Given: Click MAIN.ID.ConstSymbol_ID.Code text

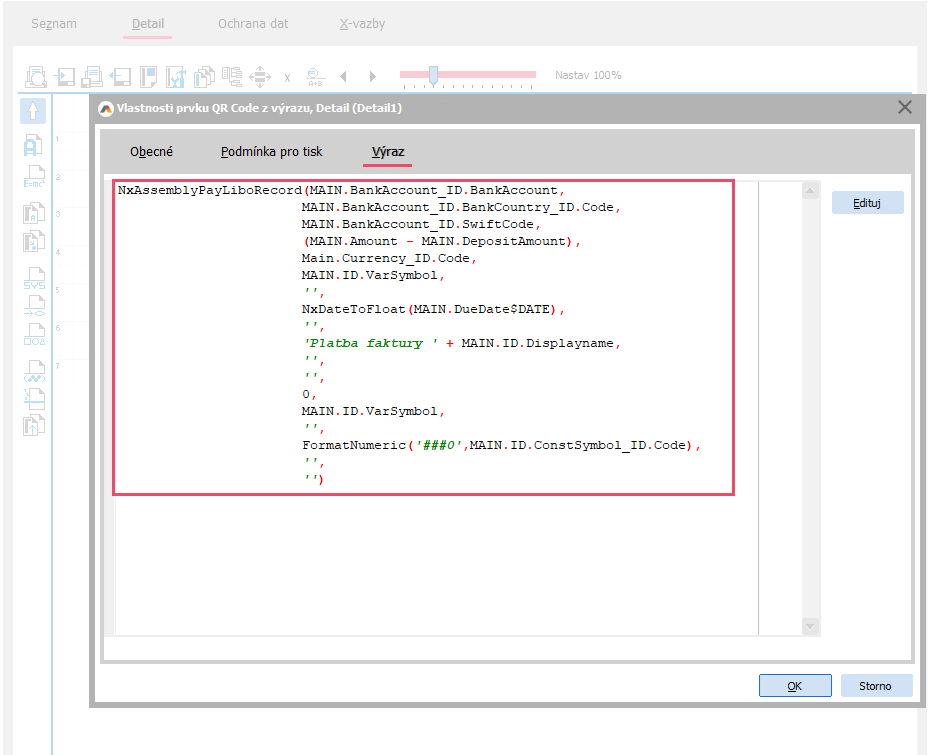Looking at the screenshot, I should [578, 445].
